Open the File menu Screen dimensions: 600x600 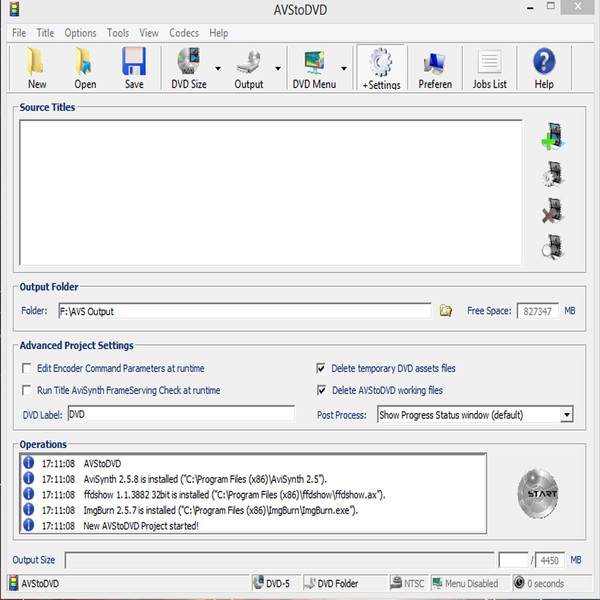pyautogui.click(x=19, y=33)
